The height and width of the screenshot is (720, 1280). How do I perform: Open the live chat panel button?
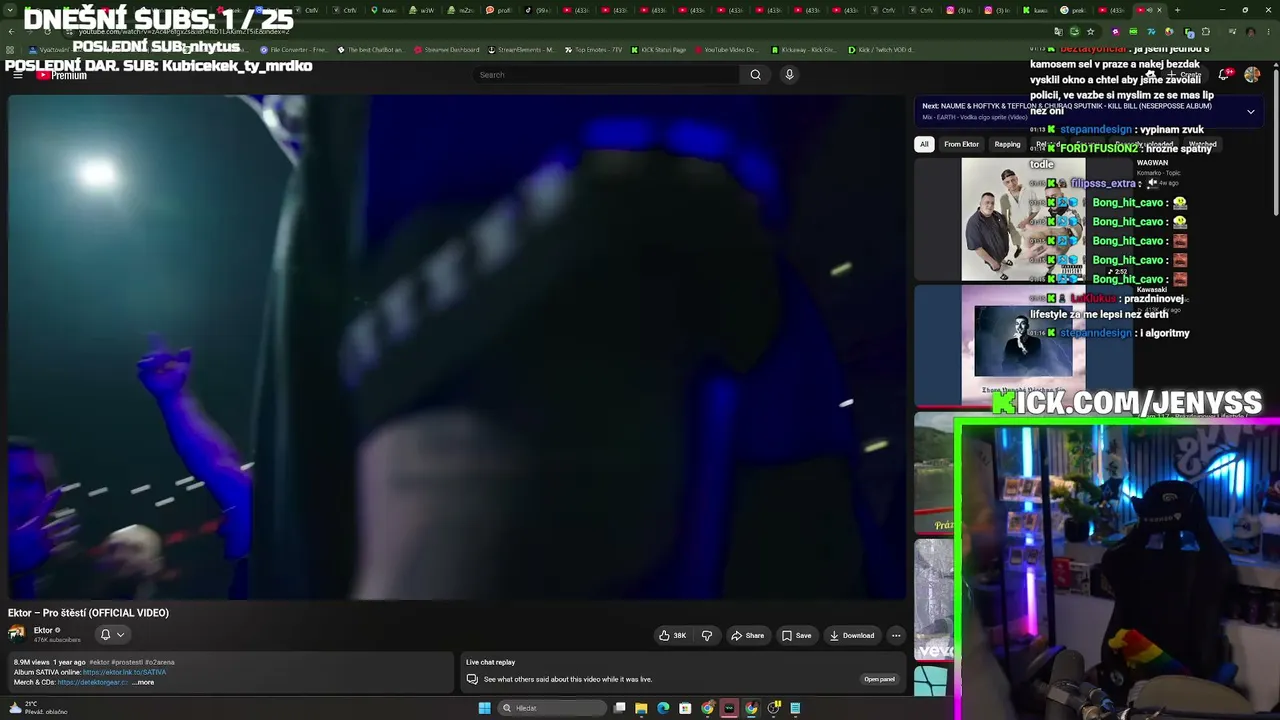pyautogui.click(x=879, y=679)
